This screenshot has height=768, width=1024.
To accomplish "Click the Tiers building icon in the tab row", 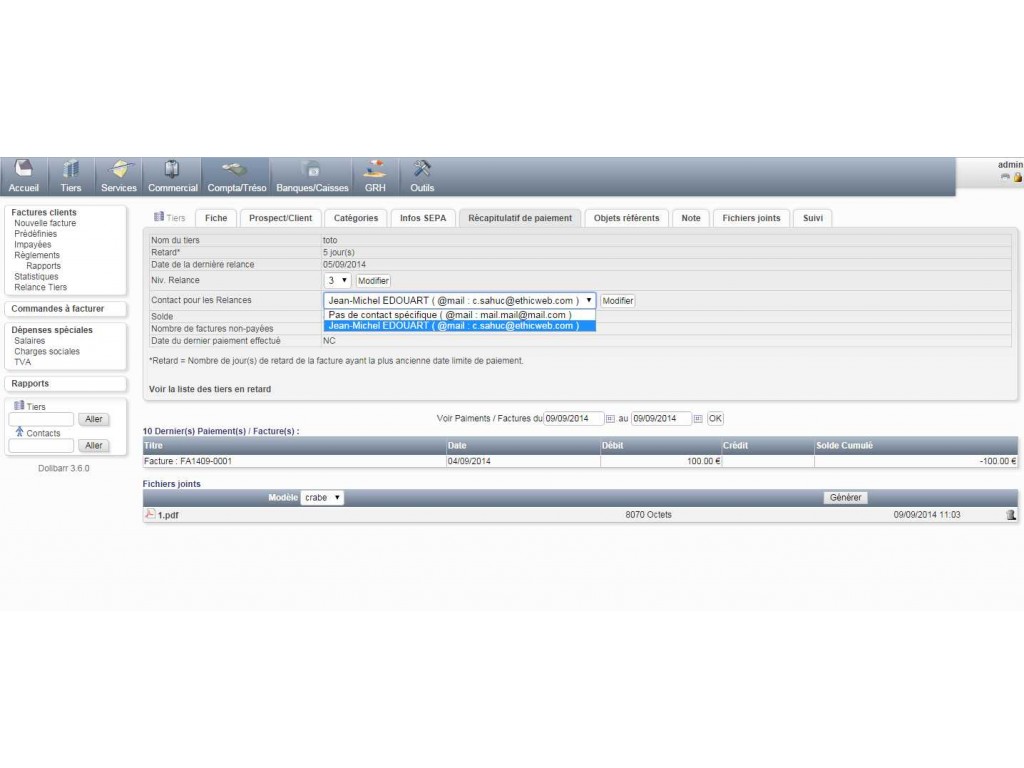I will point(159,217).
